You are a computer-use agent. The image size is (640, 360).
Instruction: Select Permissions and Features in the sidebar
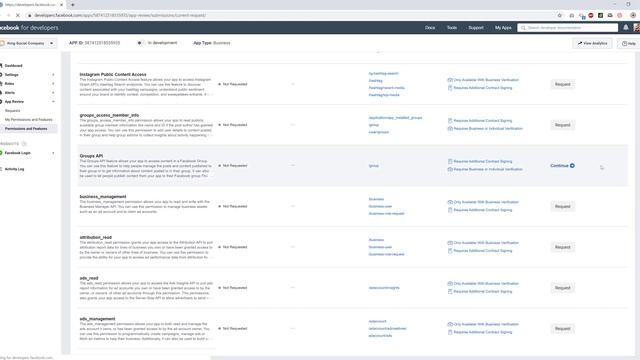tap(26, 129)
